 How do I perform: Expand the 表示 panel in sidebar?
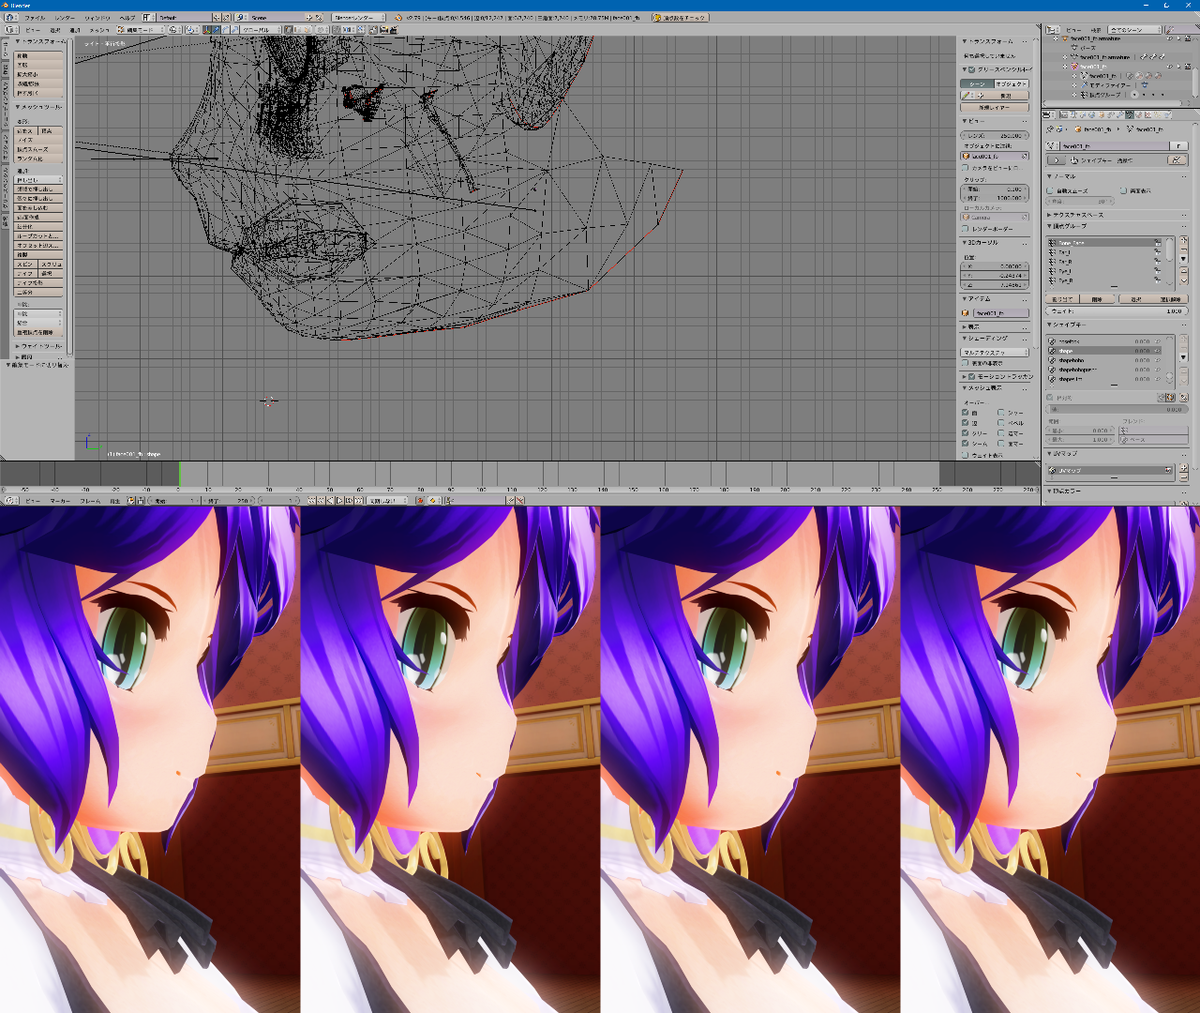click(972, 327)
